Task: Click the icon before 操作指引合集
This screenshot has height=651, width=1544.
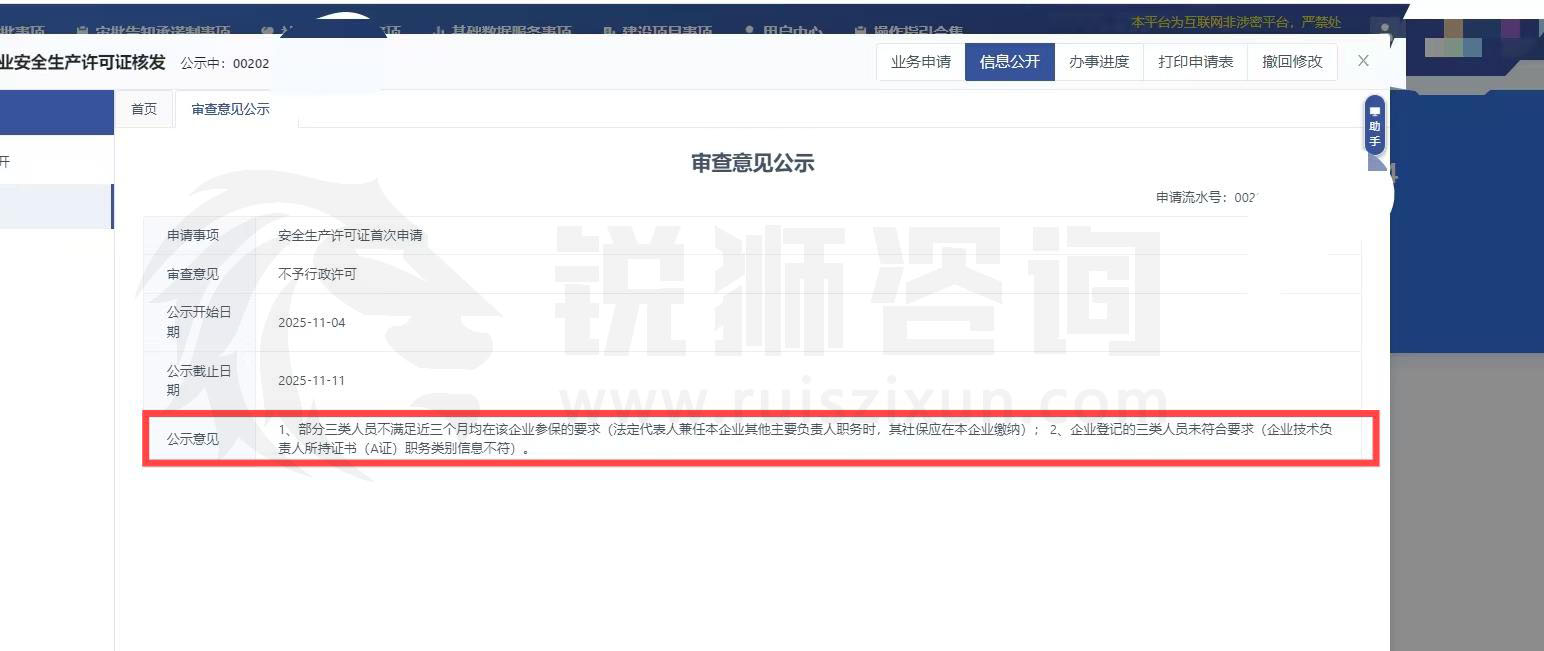Action: 858,32
